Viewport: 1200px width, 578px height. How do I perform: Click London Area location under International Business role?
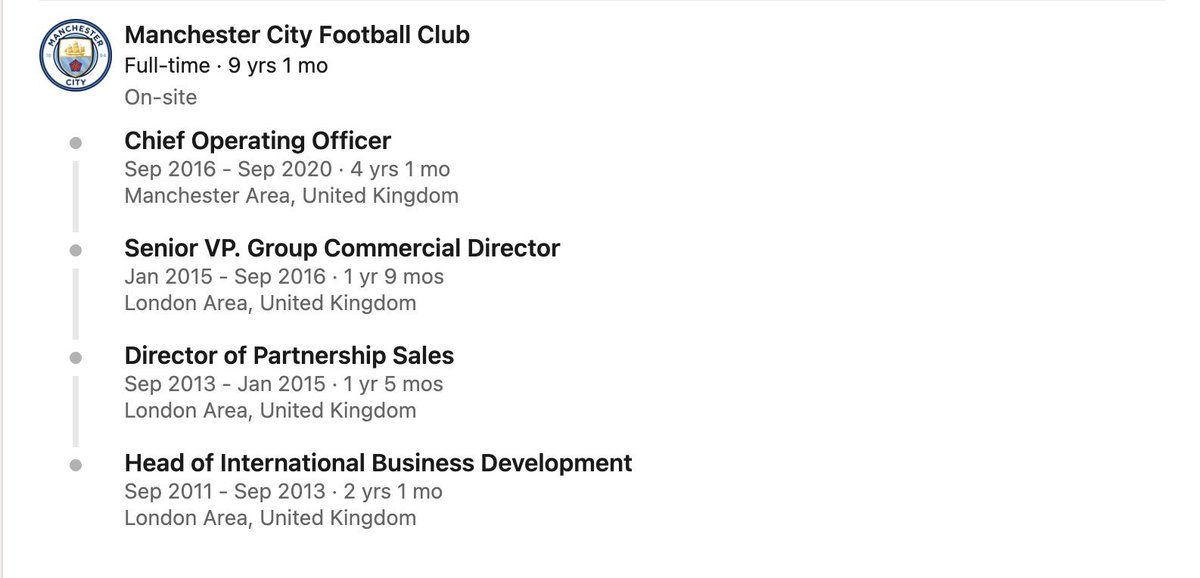click(x=270, y=518)
